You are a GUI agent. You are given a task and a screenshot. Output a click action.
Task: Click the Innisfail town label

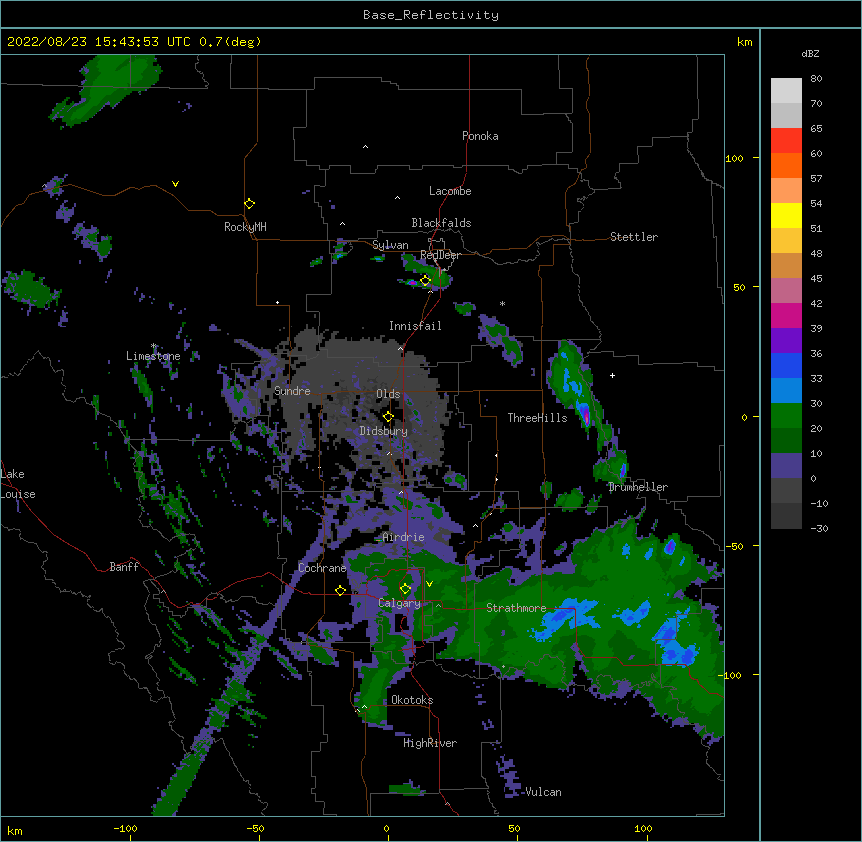click(415, 326)
